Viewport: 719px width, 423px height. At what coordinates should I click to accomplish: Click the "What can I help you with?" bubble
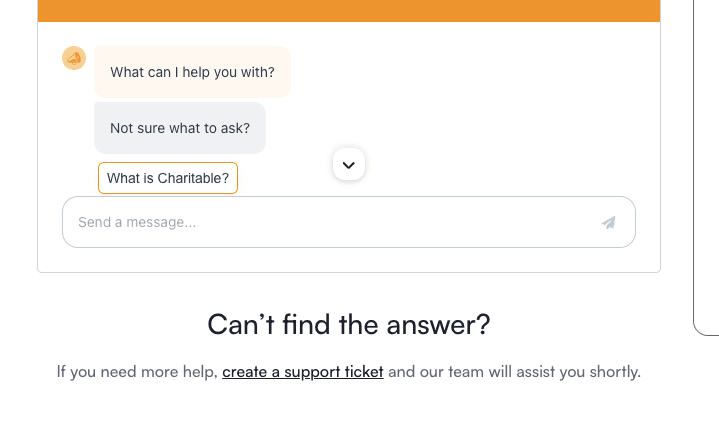193,72
